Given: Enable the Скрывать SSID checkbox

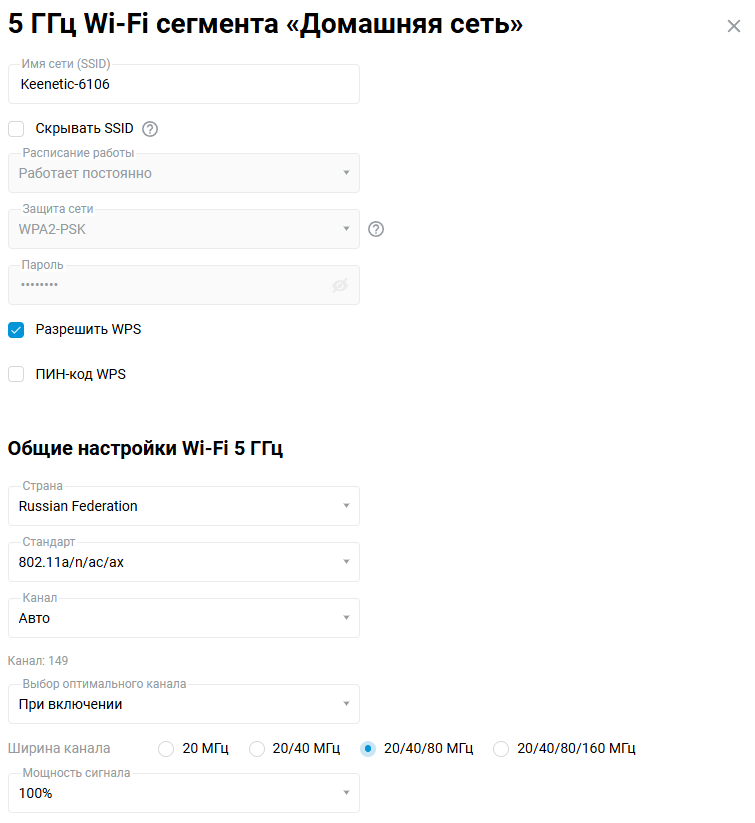Looking at the screenshot, I should point(16,129).
